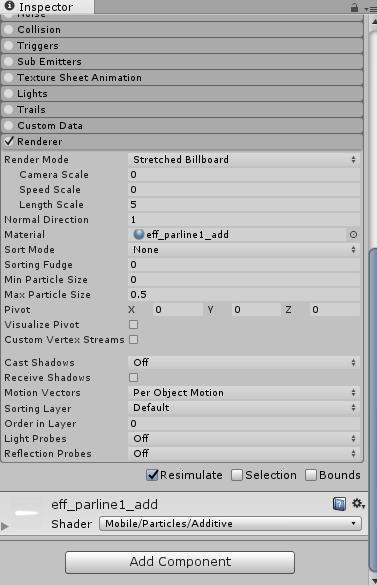Screen dimensions: 377x585
Task: Click the scrollbar up arrow
Action: pyautogui.click(x=374, y=22)
